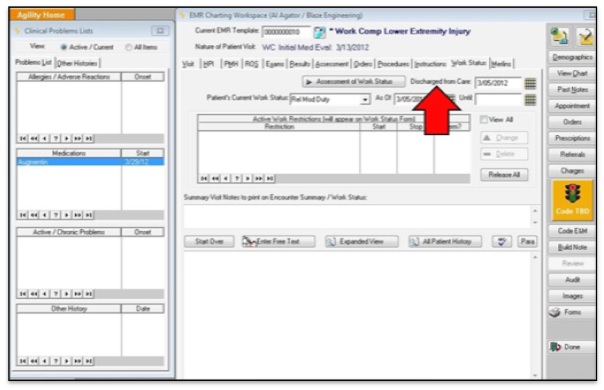The image size is (604, 390).
Task: Switch to the Exams tab
Action: point(275,64)
